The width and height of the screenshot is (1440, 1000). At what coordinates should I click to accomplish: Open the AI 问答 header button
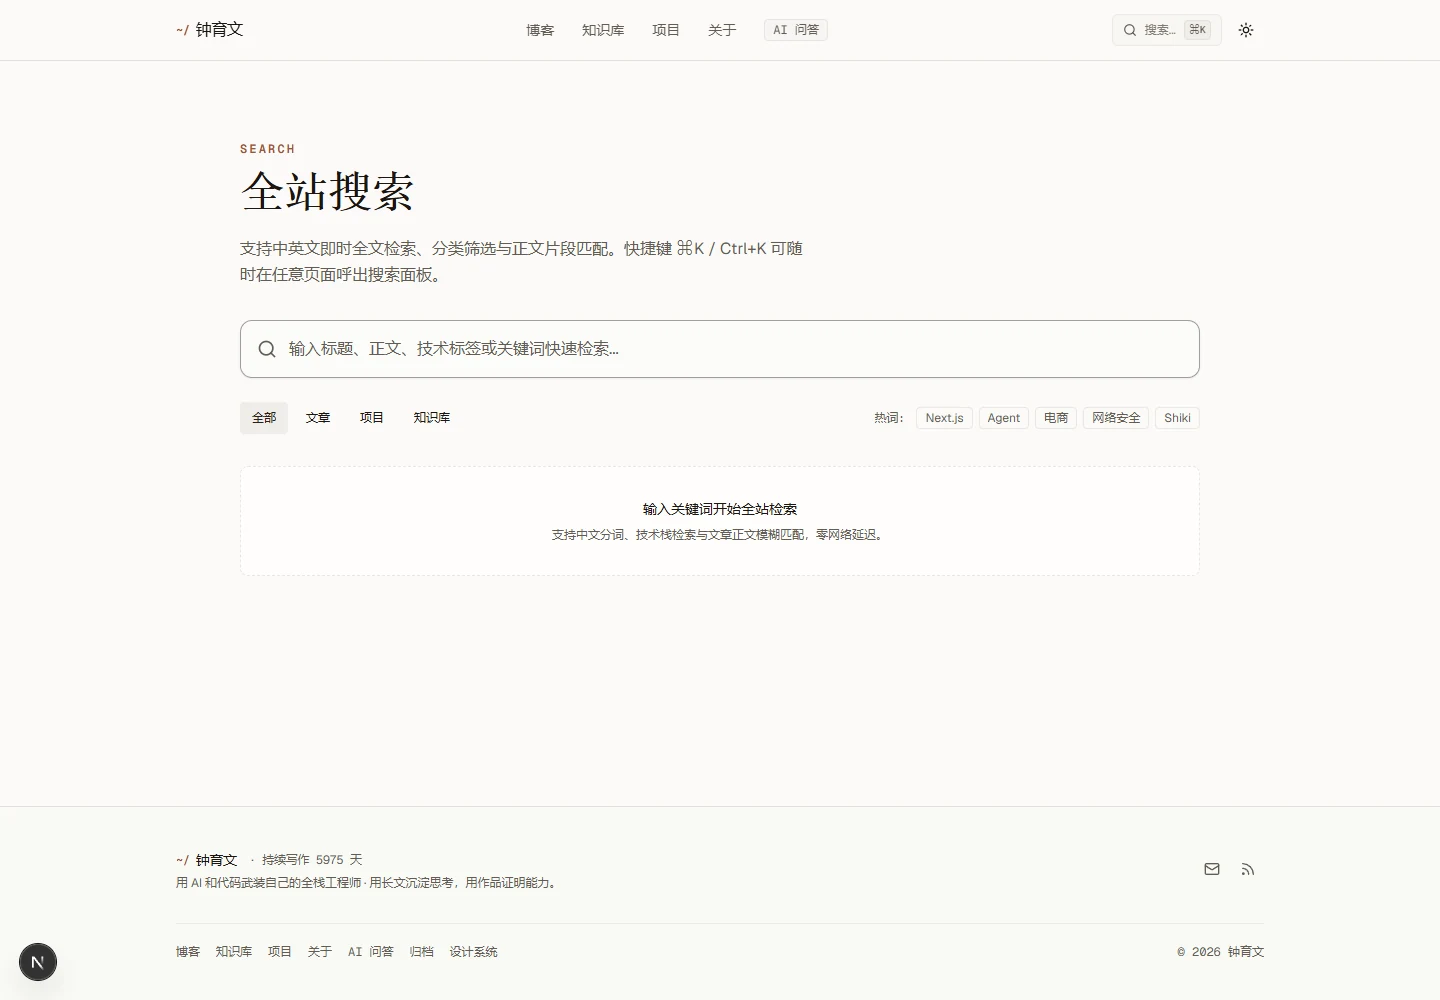click(x=796, y=30)
